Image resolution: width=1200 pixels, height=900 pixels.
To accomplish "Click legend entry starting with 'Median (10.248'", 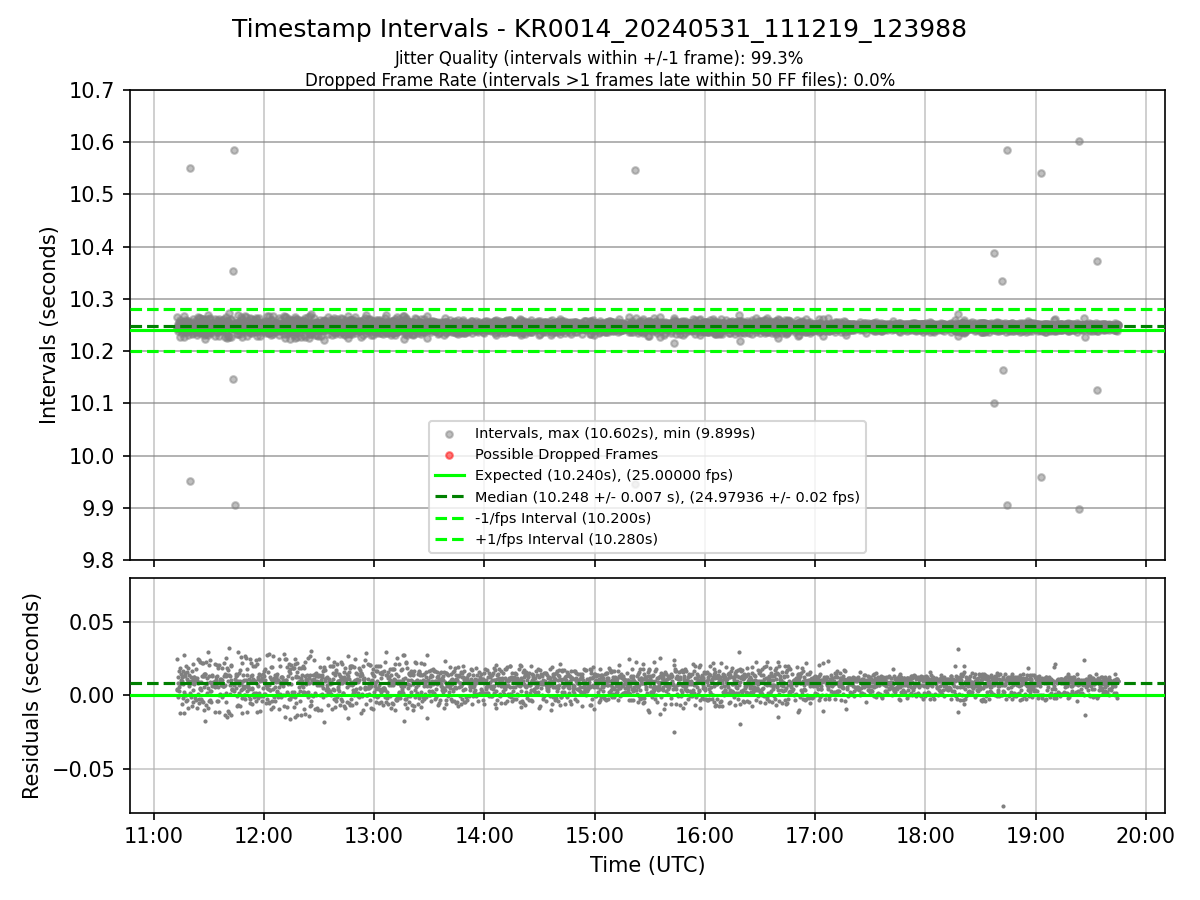I will [x=667, y=496].
